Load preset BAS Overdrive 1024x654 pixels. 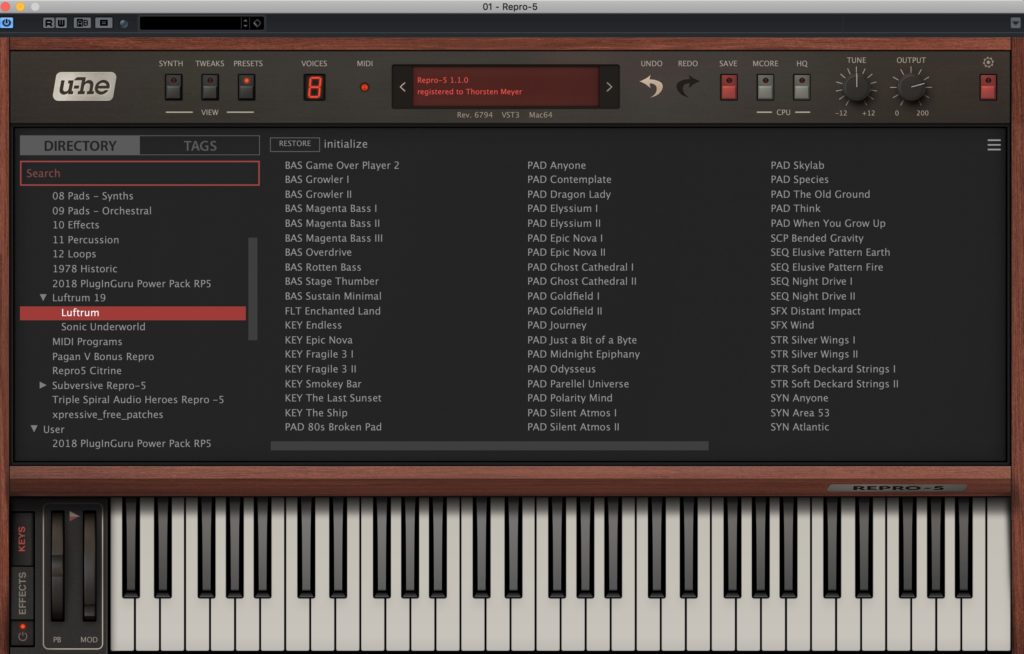pos(318,252)
